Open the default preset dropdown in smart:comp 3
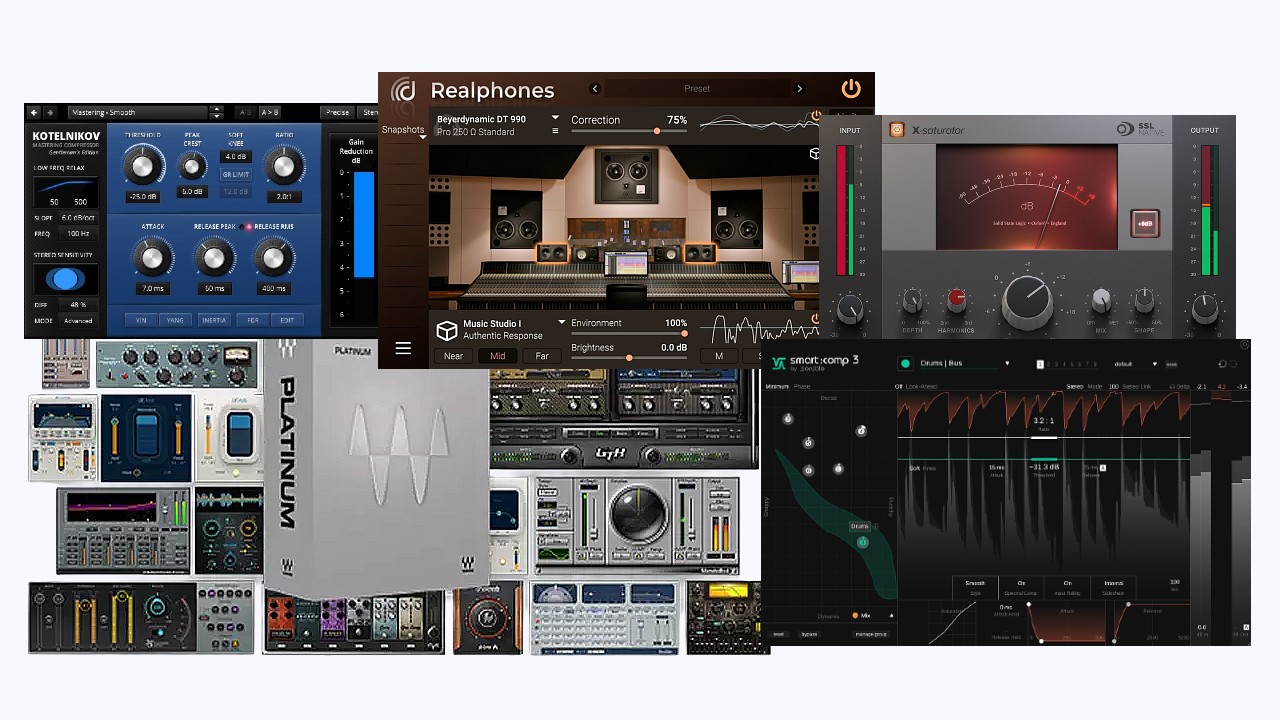The image size is (1280, 720). [x=1155, y=364]
